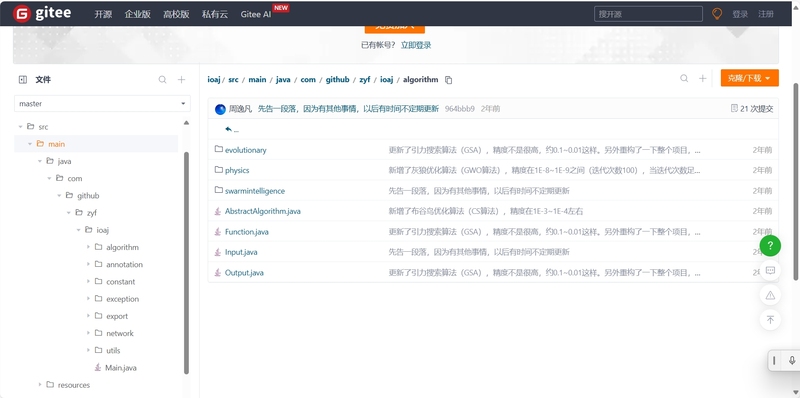Click the author avatar of 周逸凡
Viewport: 800px width, 398px height.
point(220,109)
